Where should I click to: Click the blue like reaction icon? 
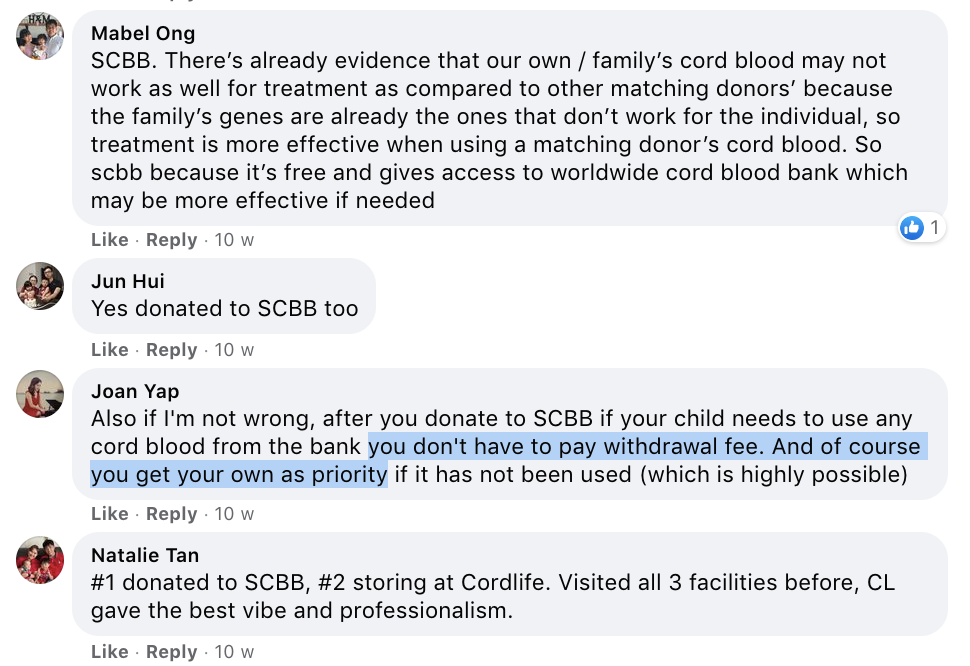911,228
